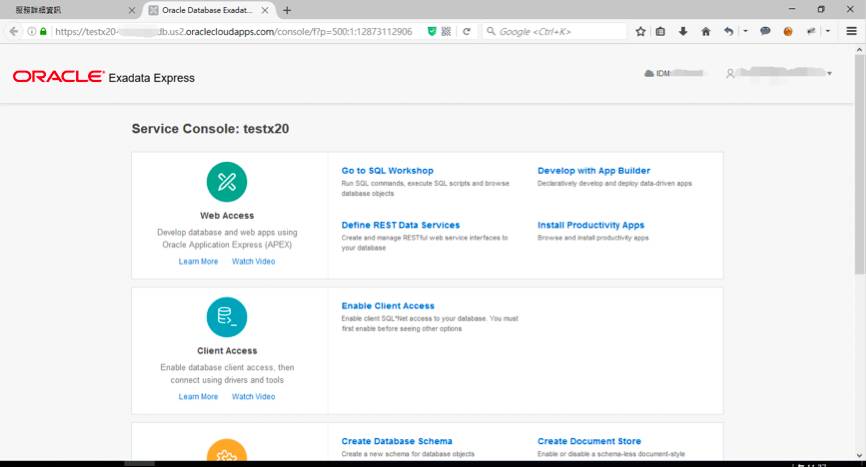Open Develop with App Builder link
Viewport: 866px width, 467px height.
click(594, 171)
